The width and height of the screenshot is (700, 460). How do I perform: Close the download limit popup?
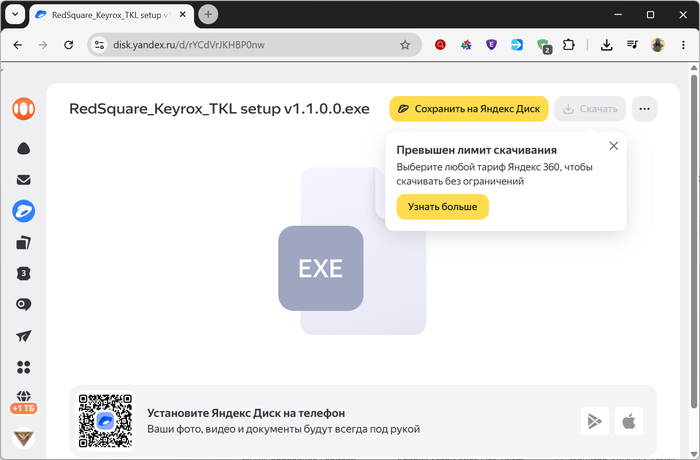coord(614,146)
